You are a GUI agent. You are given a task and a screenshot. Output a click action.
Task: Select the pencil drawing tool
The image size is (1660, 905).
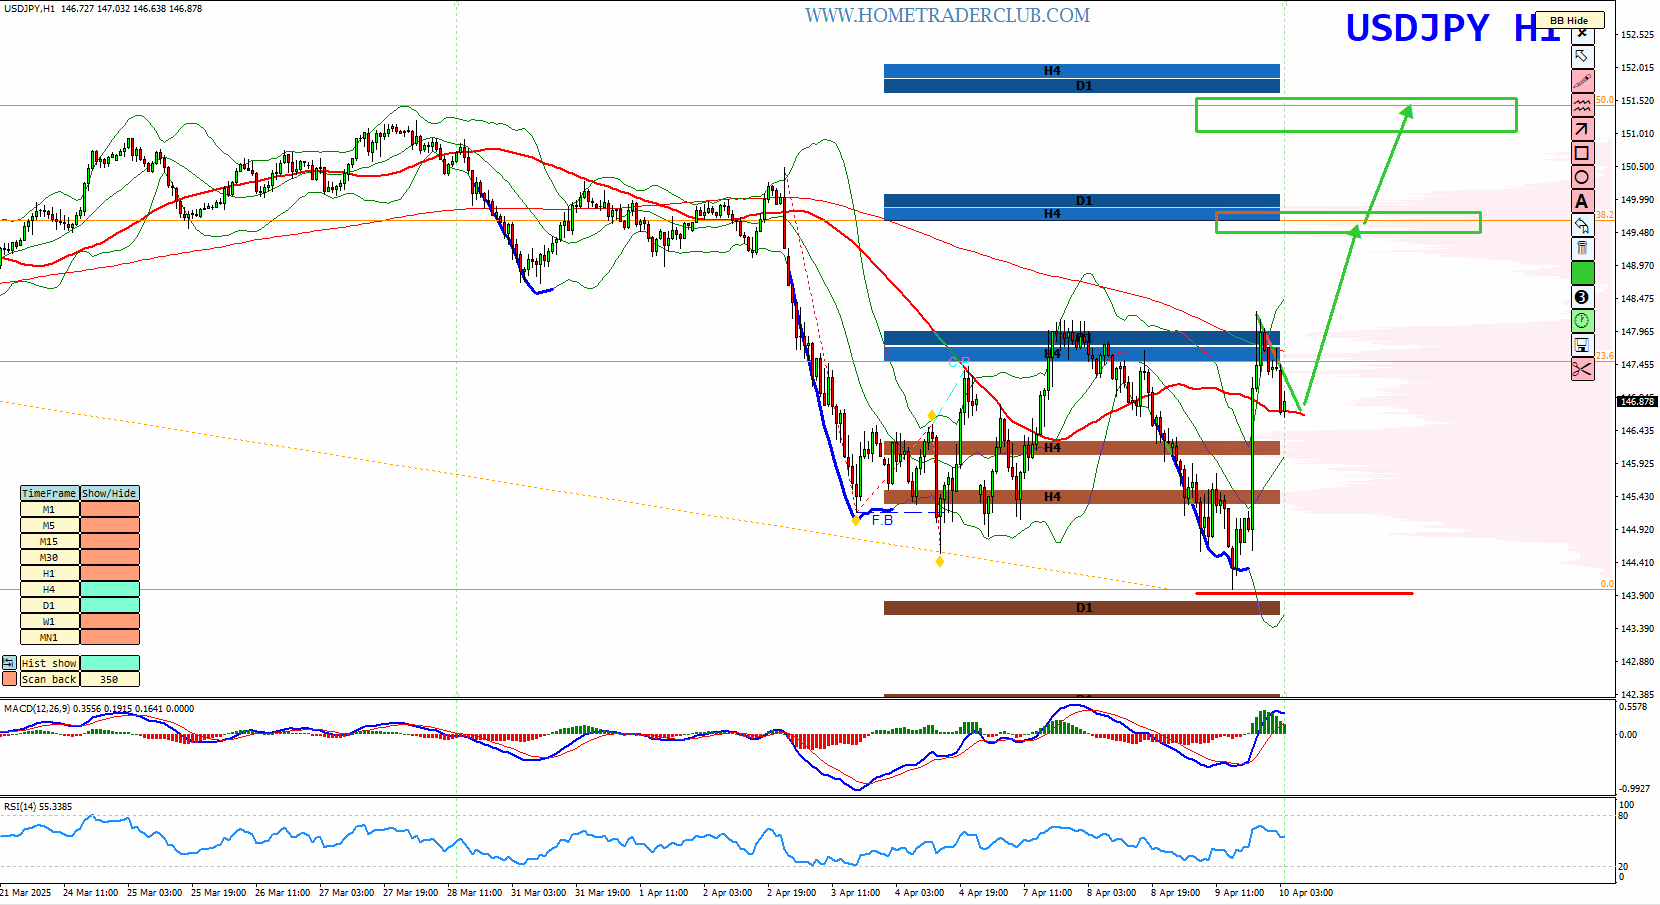tap(1582, 81)
